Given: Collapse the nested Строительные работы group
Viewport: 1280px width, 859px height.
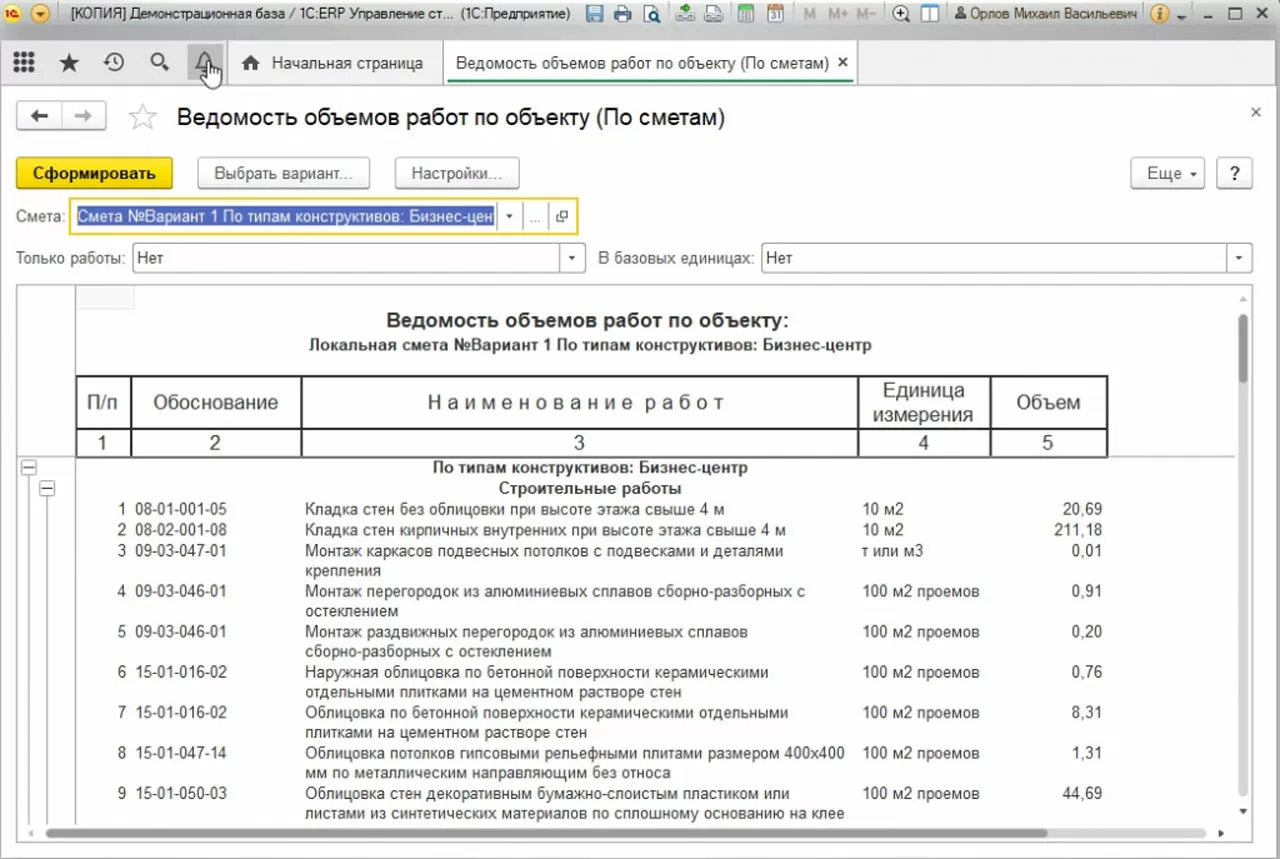Looking at the screenshot, I should [x=47, y=488].
